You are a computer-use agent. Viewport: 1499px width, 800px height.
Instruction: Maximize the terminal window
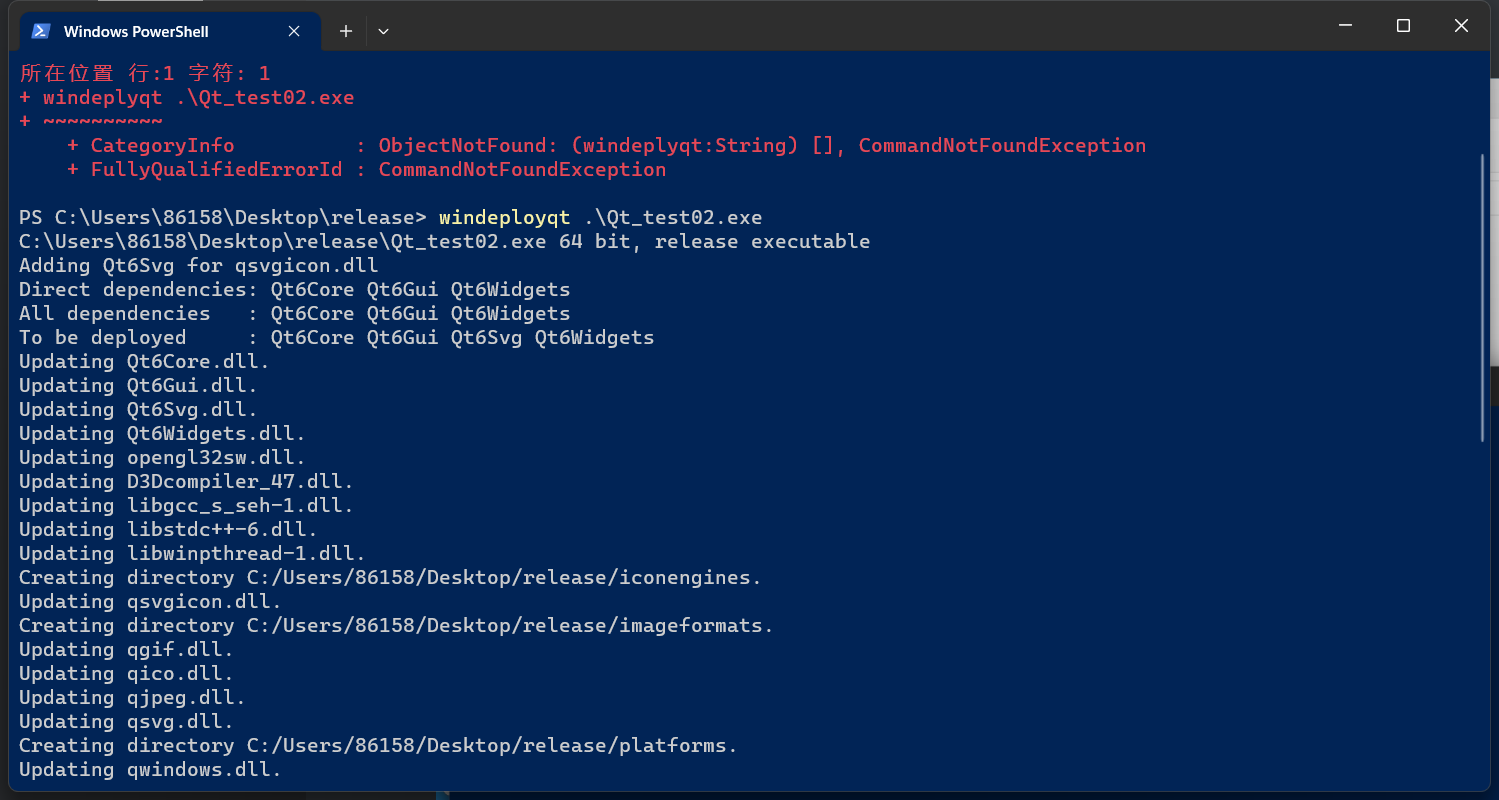[1403, 26]
